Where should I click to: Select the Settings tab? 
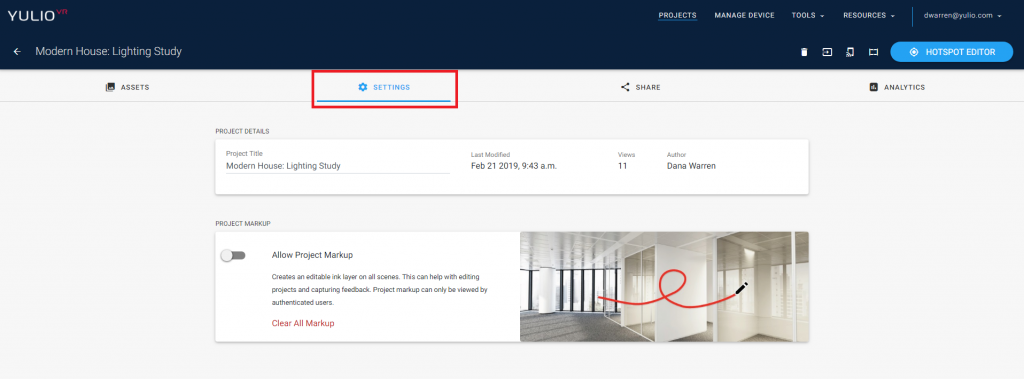click(384, 87)
